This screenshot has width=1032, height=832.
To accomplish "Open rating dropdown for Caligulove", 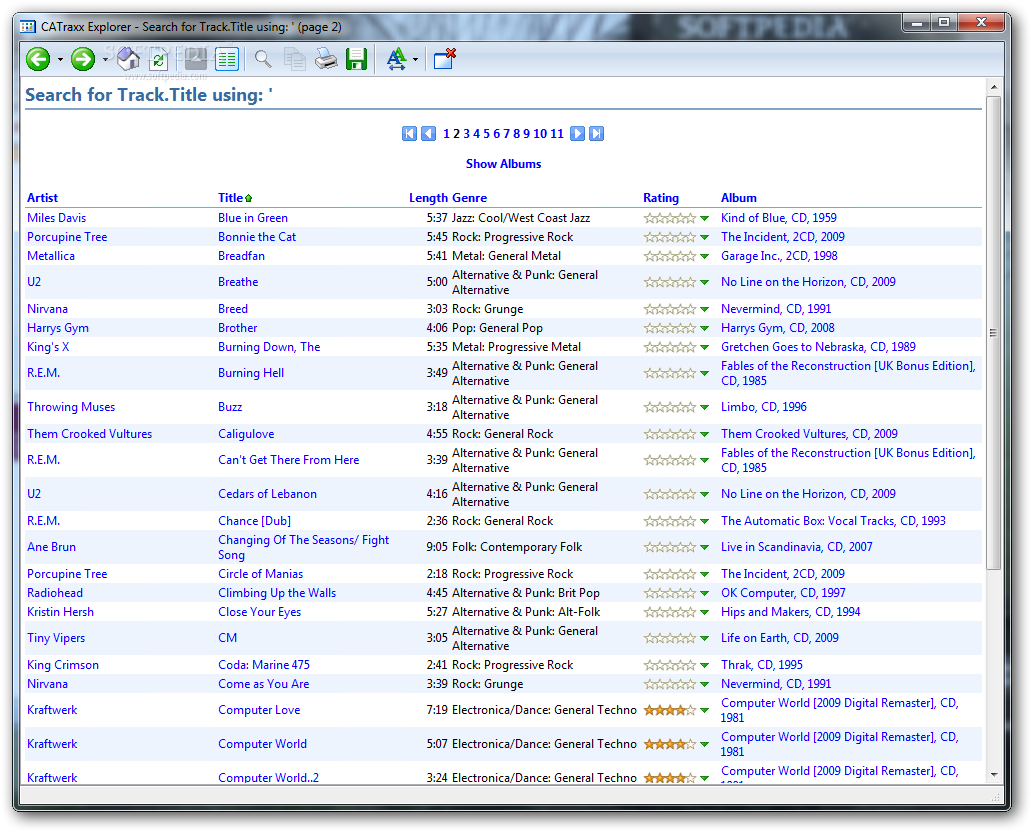I will point(704,434).
